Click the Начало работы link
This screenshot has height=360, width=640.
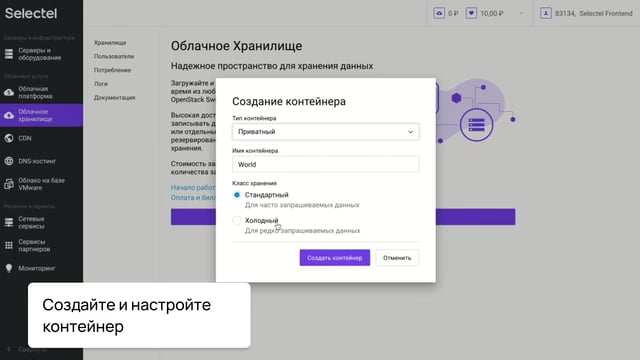pos(193,187)
